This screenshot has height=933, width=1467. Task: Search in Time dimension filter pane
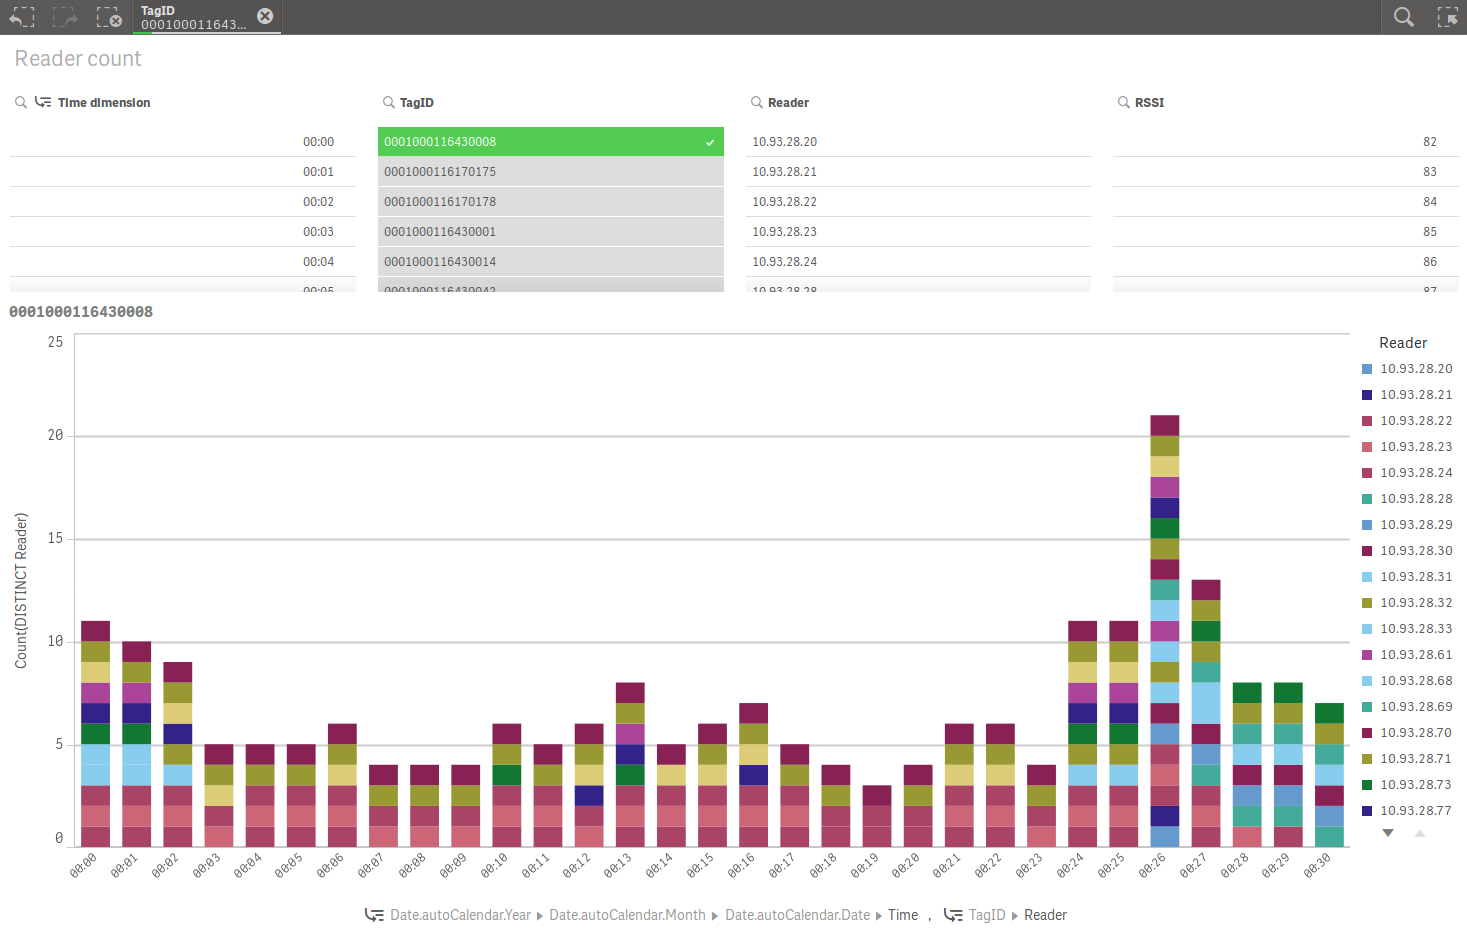tap(21, 102)
